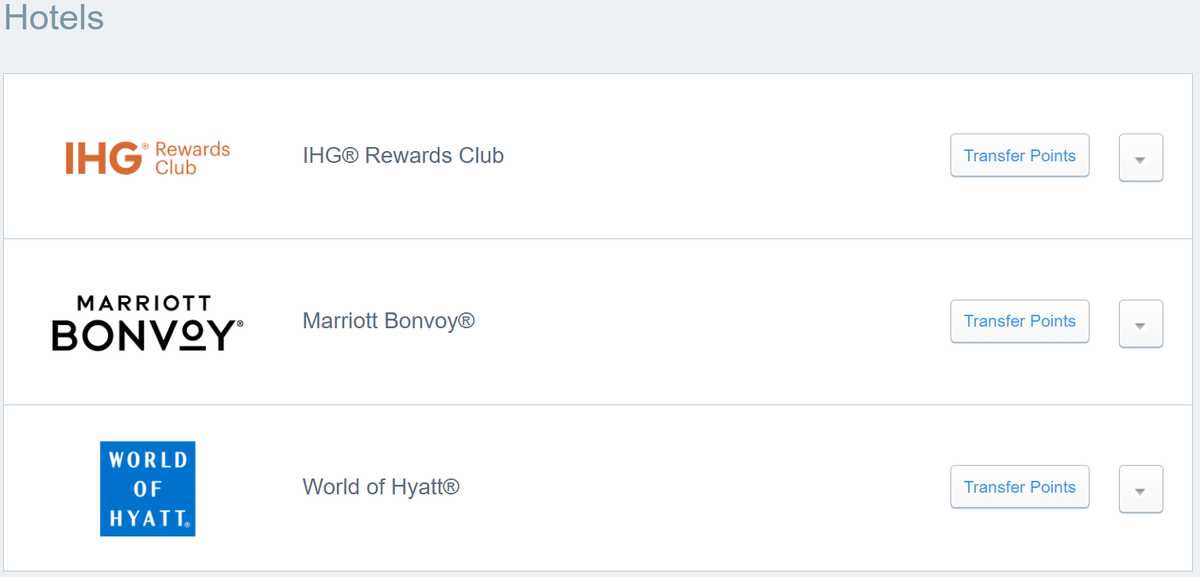Click the IHG Rewards Club logo
Screen dimensions: 1200x577
[x=148, y=158]
